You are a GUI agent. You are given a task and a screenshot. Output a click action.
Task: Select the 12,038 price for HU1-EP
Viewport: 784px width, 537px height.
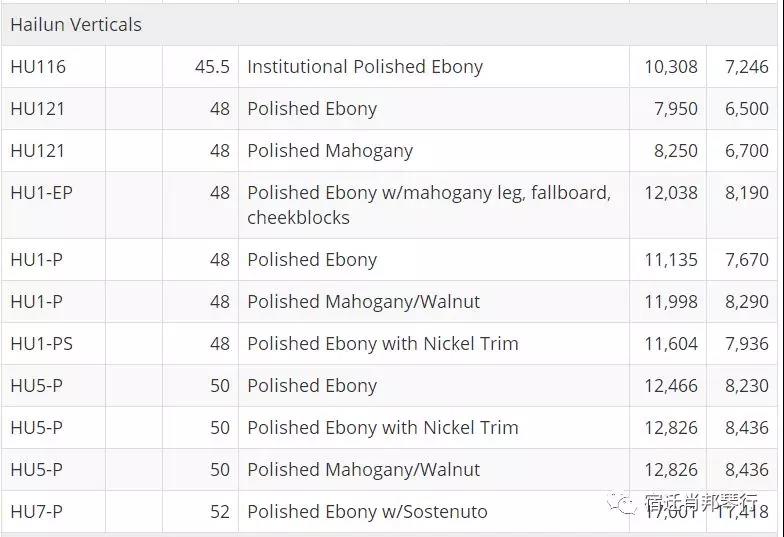coord(670,192)
